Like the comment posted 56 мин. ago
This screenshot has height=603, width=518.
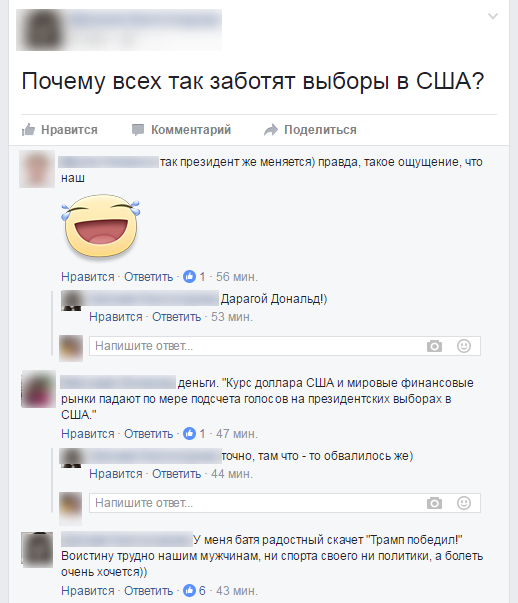[88, 277]
